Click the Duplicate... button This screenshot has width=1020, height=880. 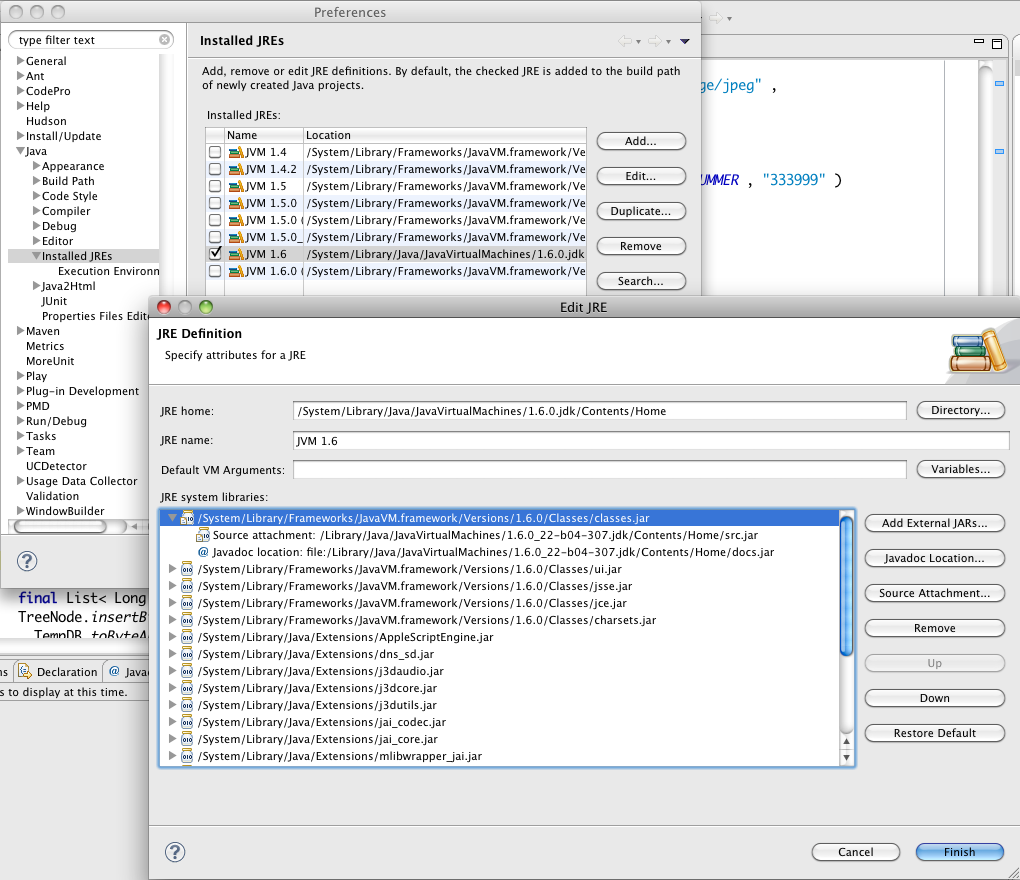641,211
